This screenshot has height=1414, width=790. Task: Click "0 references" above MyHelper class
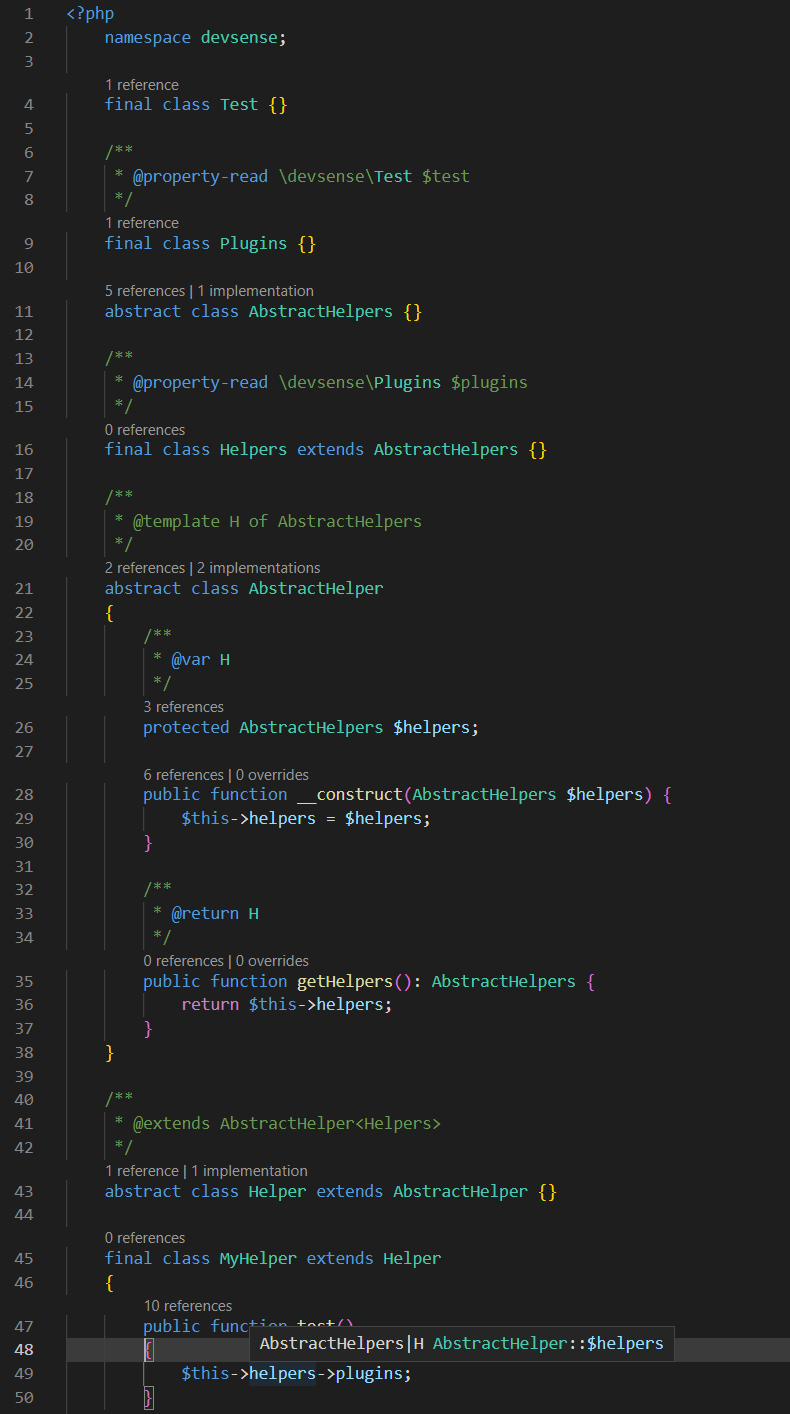(145, 1238)
